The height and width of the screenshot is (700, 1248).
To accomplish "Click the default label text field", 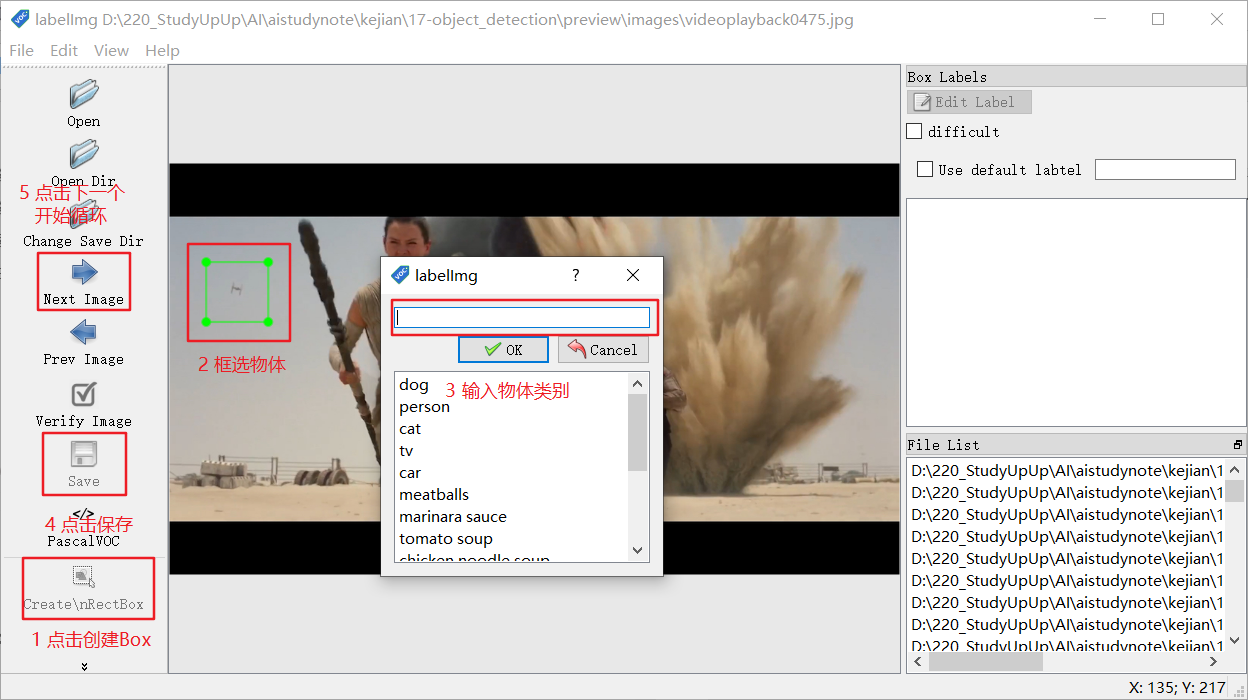I will (x=1165, y=170).
